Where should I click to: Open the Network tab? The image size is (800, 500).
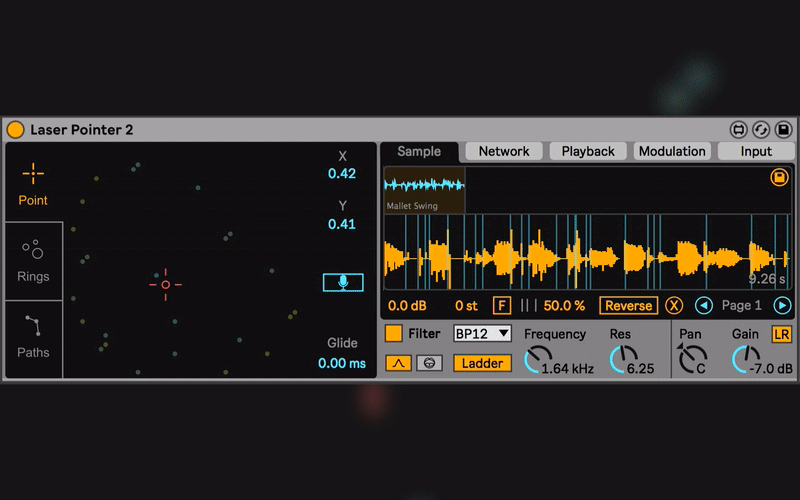pyautogui.click(x=504, y=151)
